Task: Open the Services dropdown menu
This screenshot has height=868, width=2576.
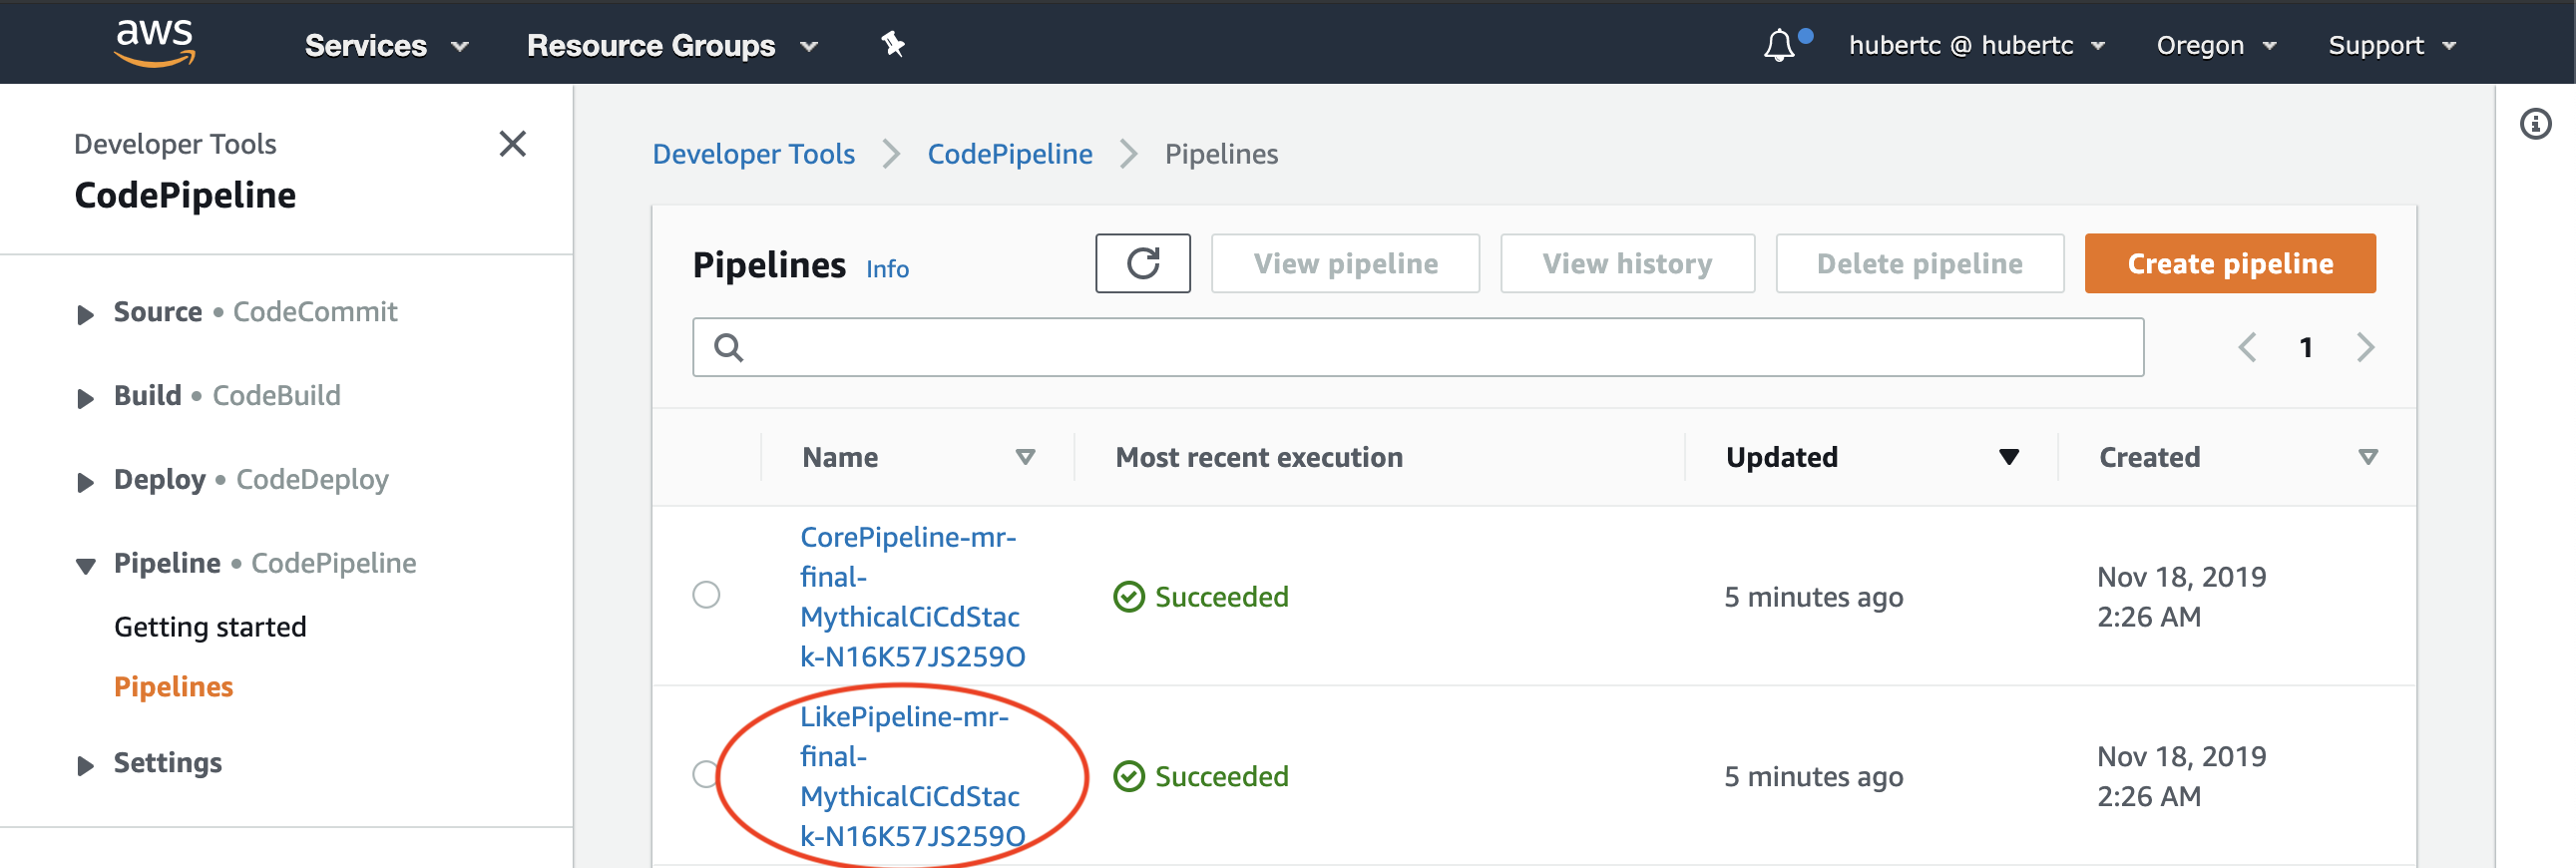Action: pos(386,45)
